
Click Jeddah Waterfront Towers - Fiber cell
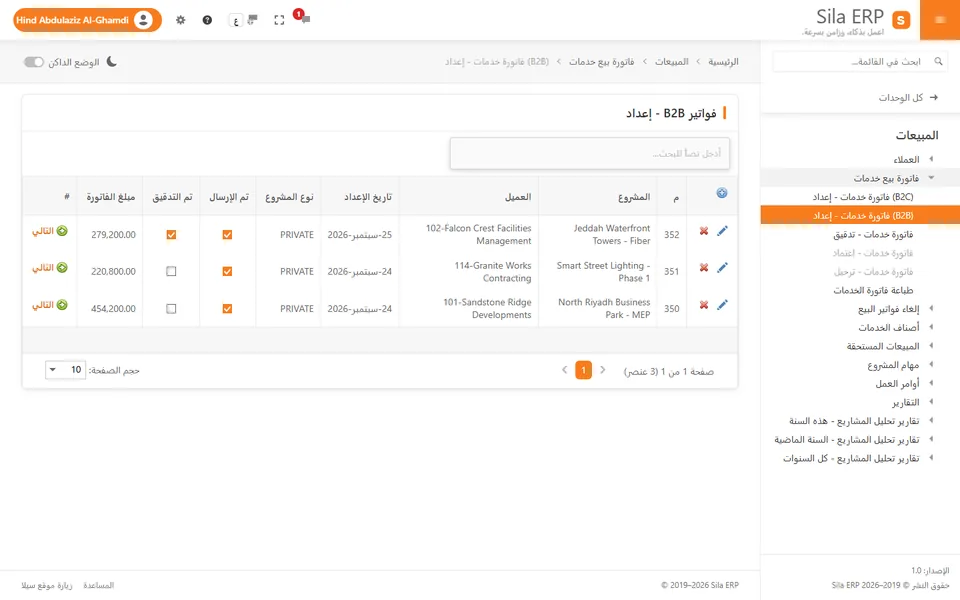(x=598, y=234)
